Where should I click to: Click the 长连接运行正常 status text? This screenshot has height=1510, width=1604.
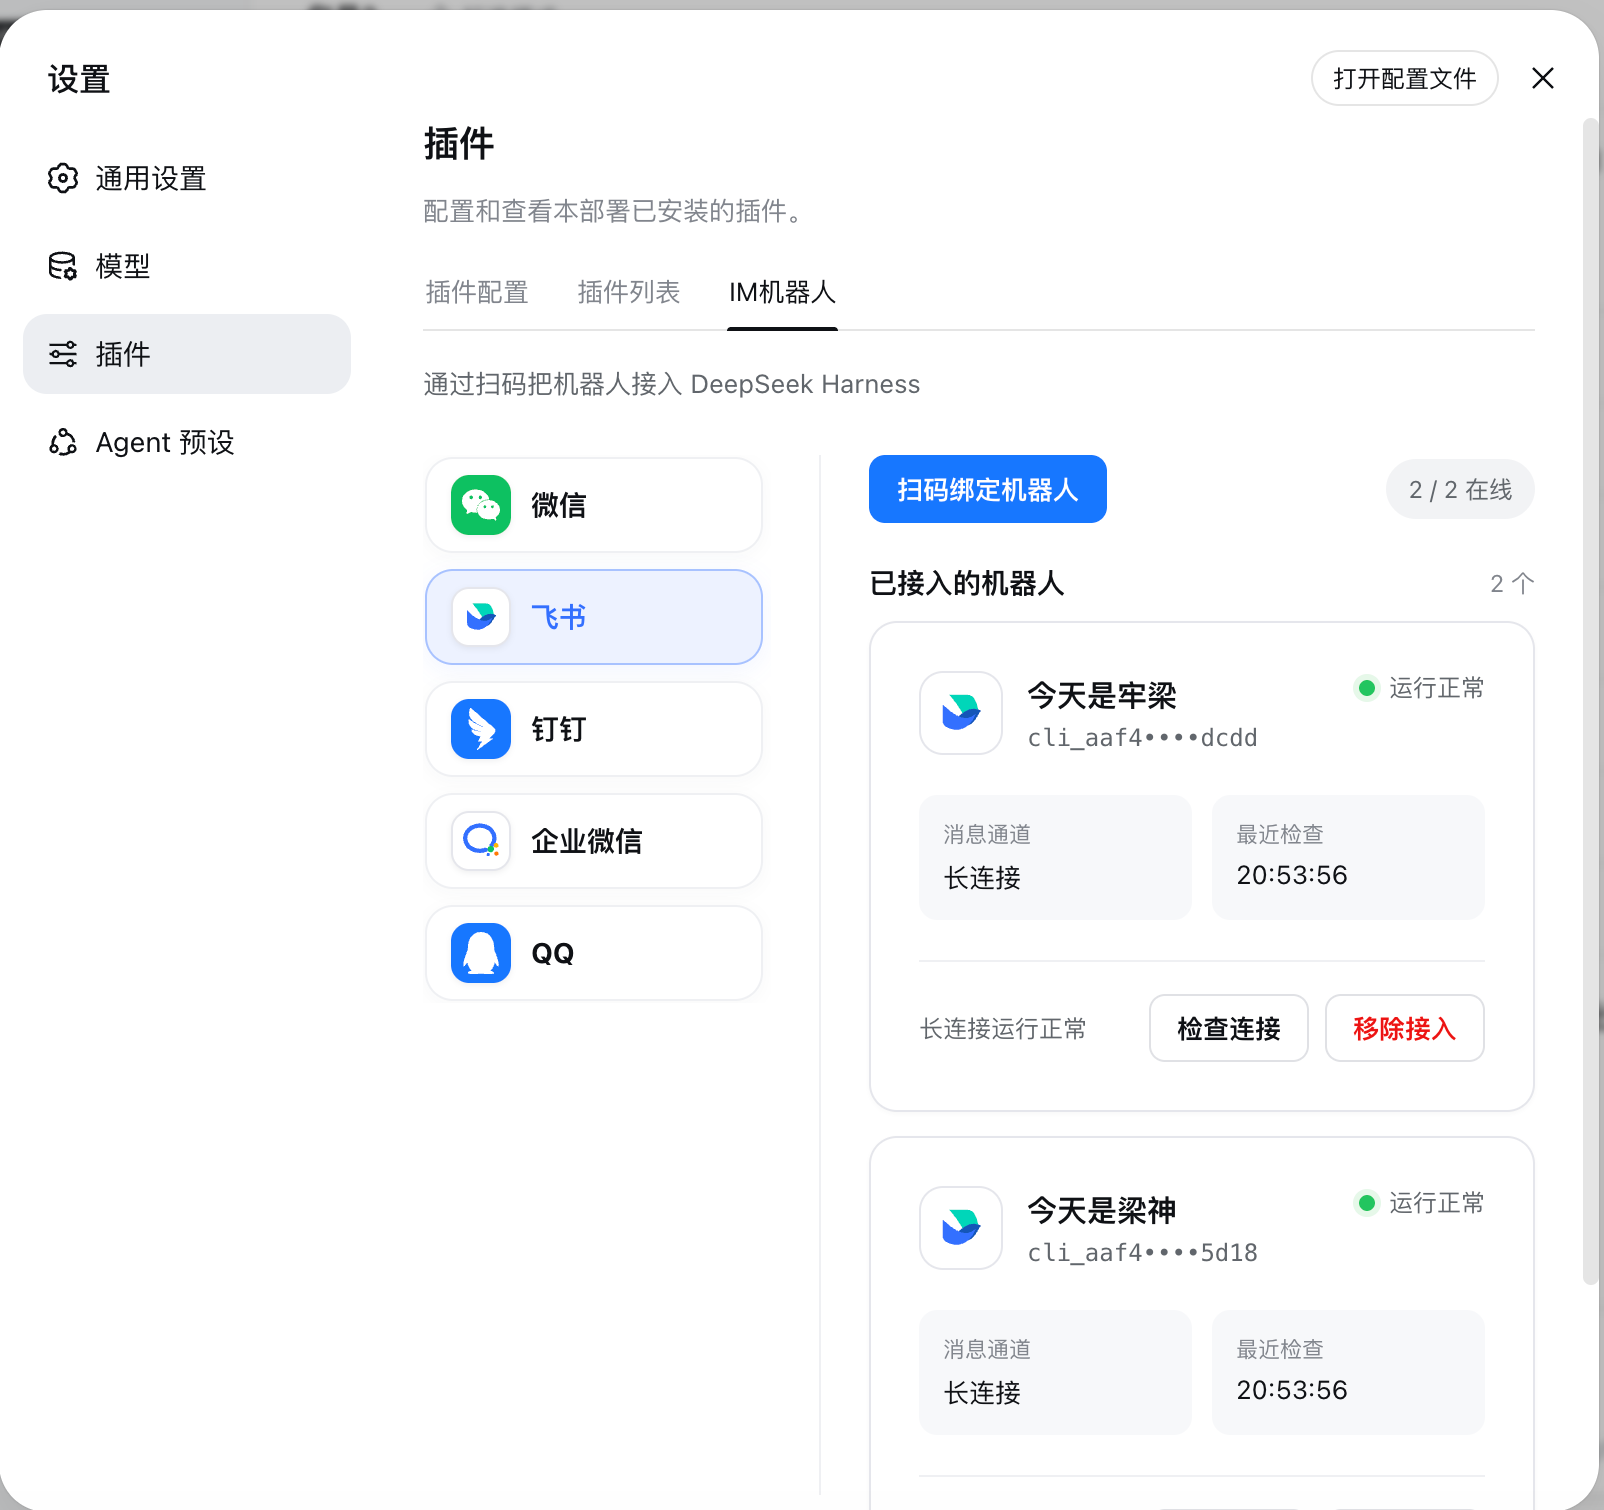tap(1003, 1029)
